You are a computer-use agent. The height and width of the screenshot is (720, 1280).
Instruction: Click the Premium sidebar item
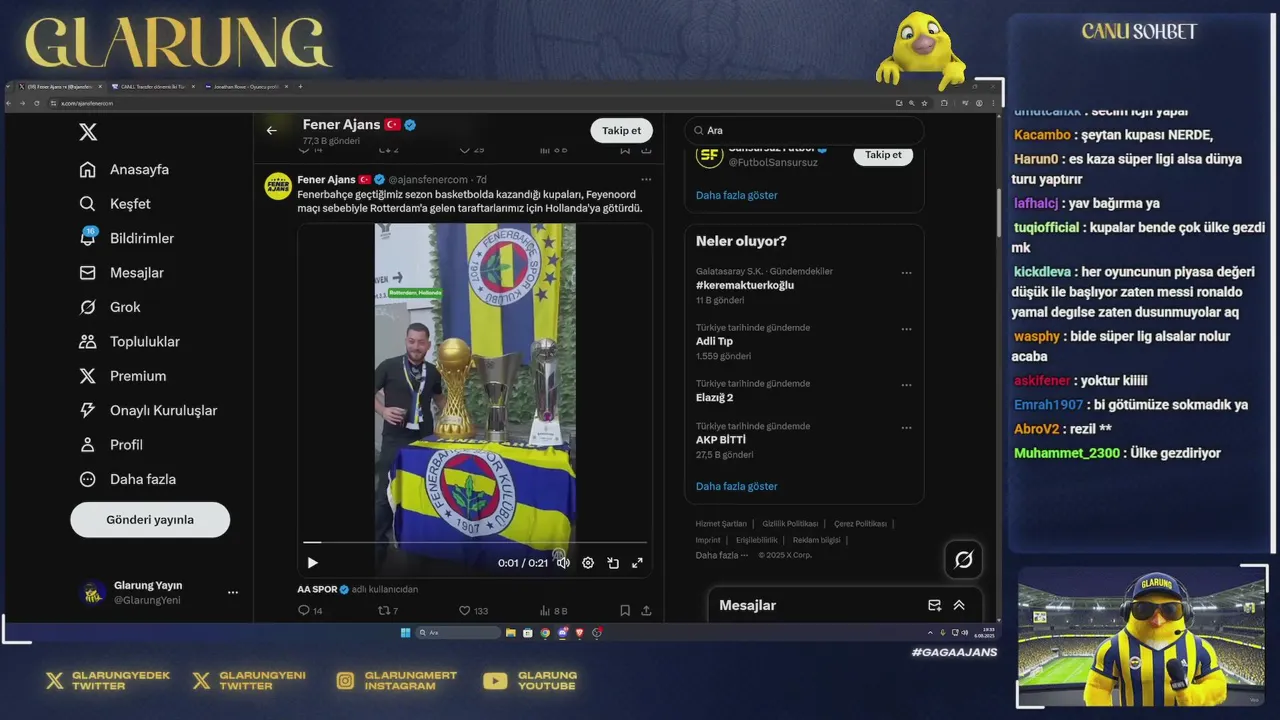click(x=123, y=376)
